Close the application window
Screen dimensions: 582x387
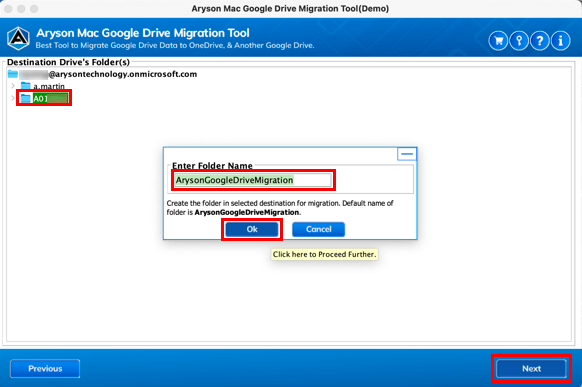(8, 9)
